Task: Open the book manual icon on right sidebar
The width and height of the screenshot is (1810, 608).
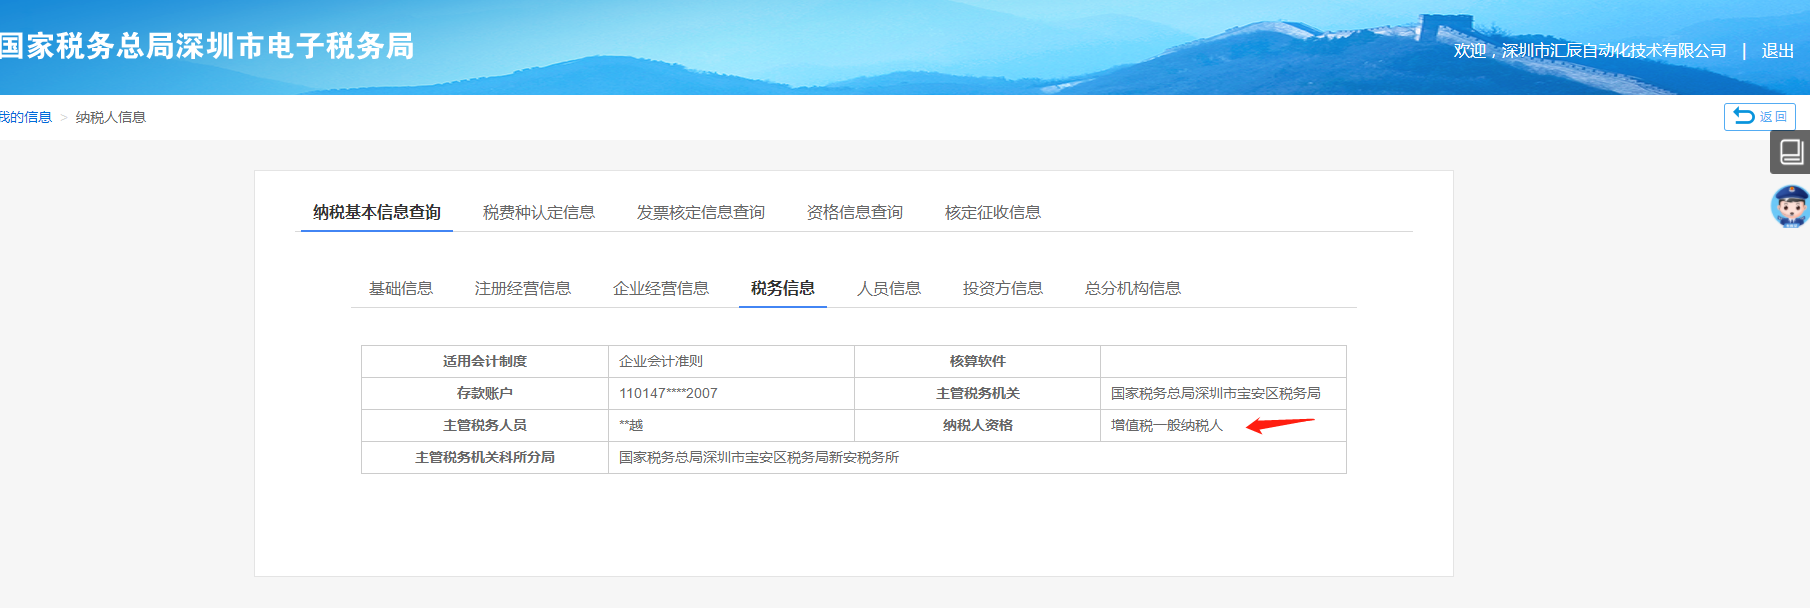Action: point(1790,152)
